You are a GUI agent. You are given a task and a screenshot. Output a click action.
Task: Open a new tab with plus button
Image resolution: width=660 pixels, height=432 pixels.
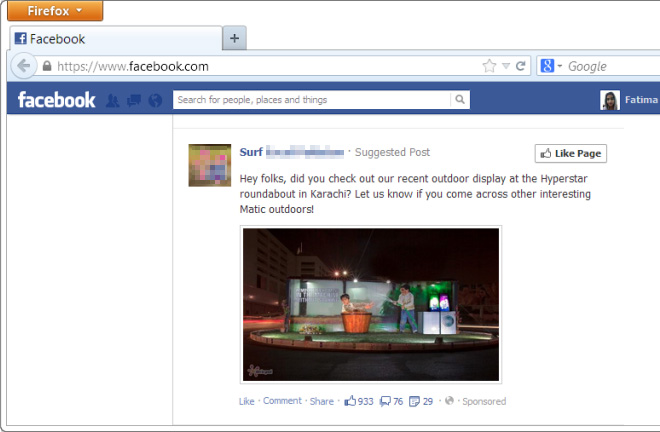tap(234, 39)
